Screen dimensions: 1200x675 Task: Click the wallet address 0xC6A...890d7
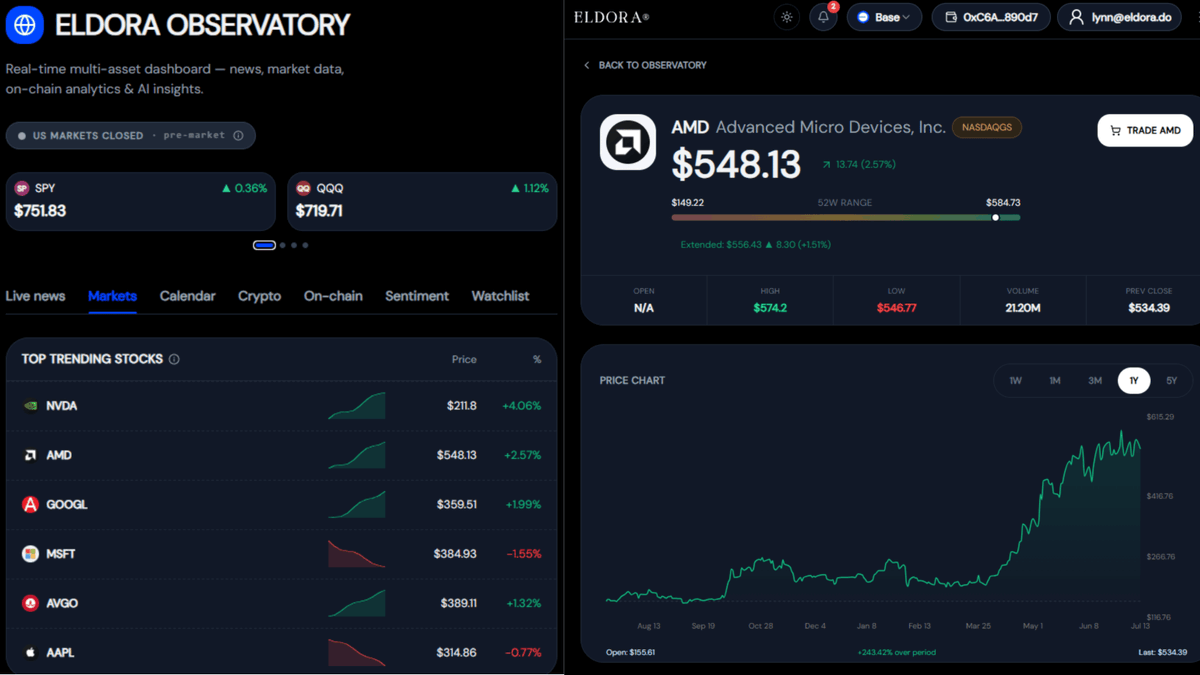pyautogui.click(x=990, y=17)
